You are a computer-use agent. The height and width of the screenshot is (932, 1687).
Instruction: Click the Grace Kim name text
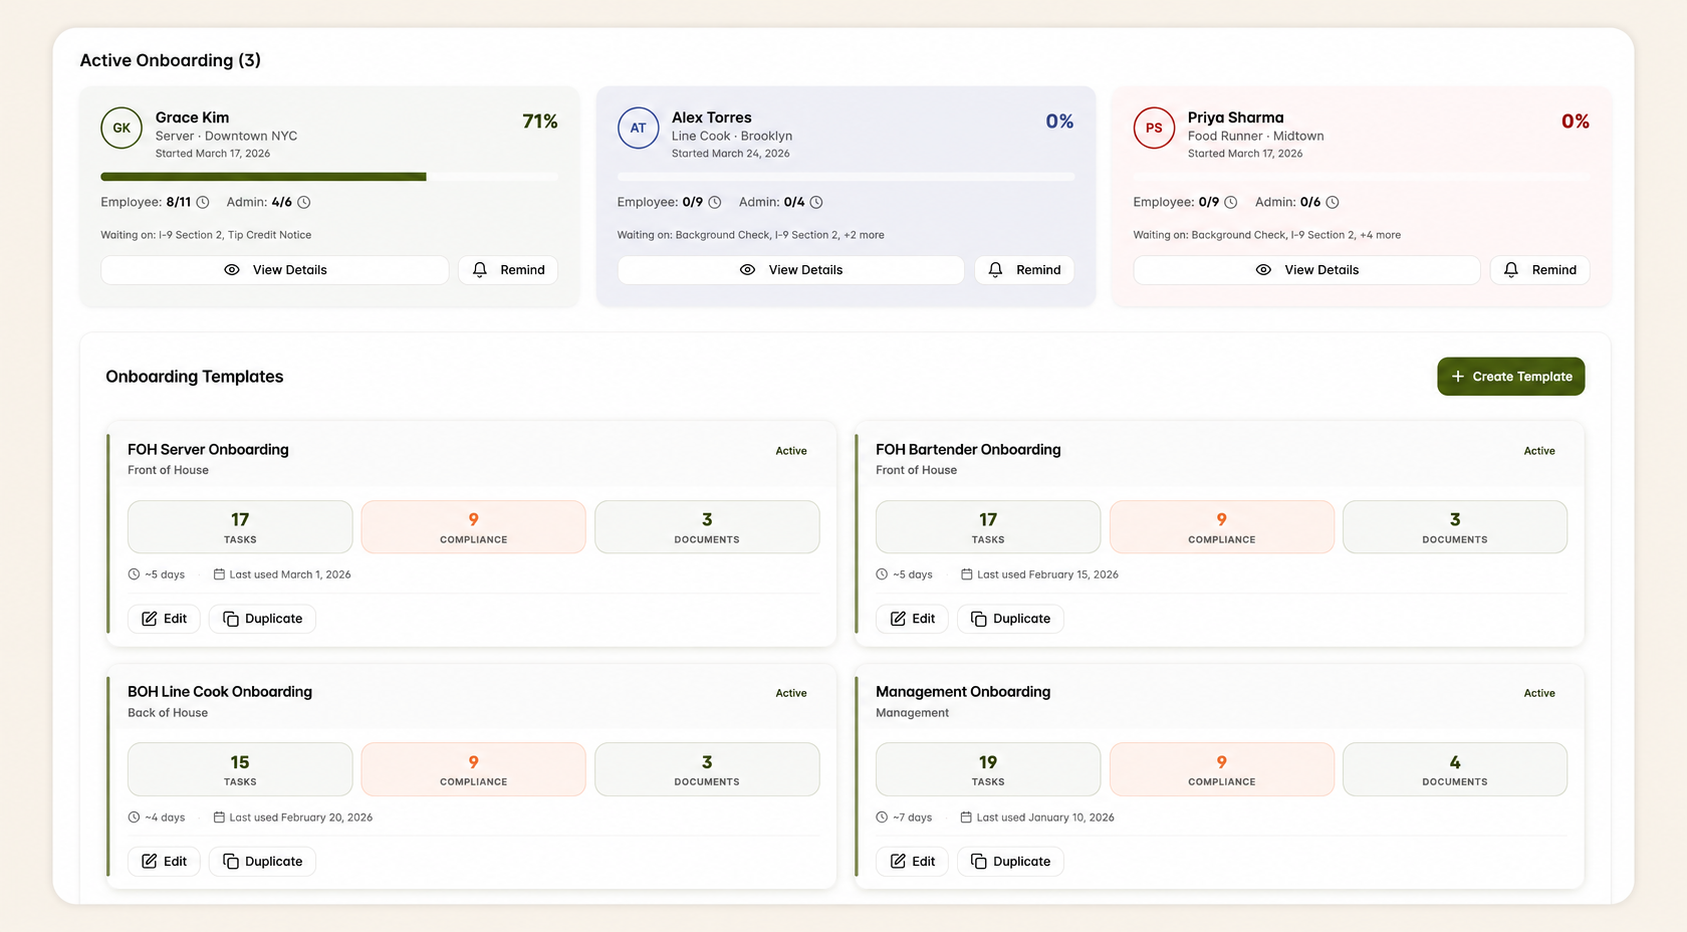click(192, 117)
